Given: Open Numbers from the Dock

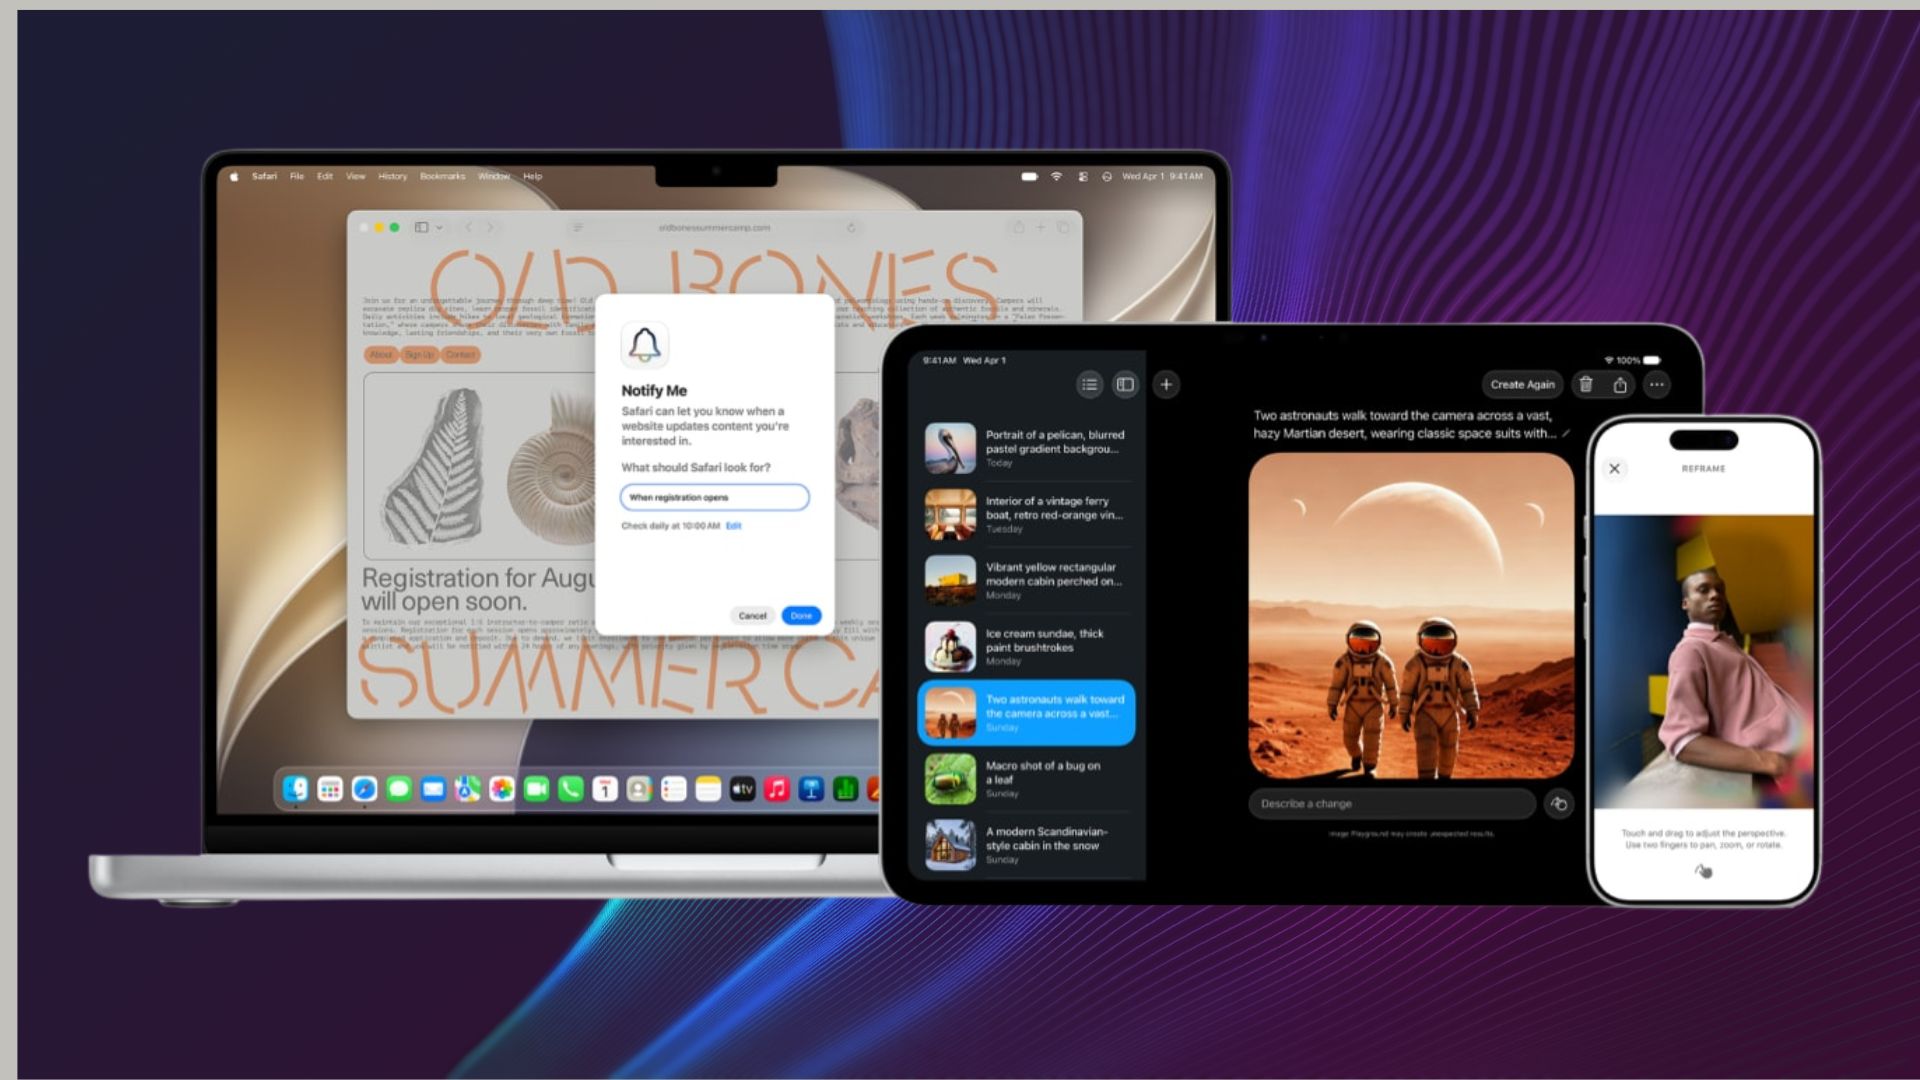Looking at the screenshot, I should (x=846, y=789).
